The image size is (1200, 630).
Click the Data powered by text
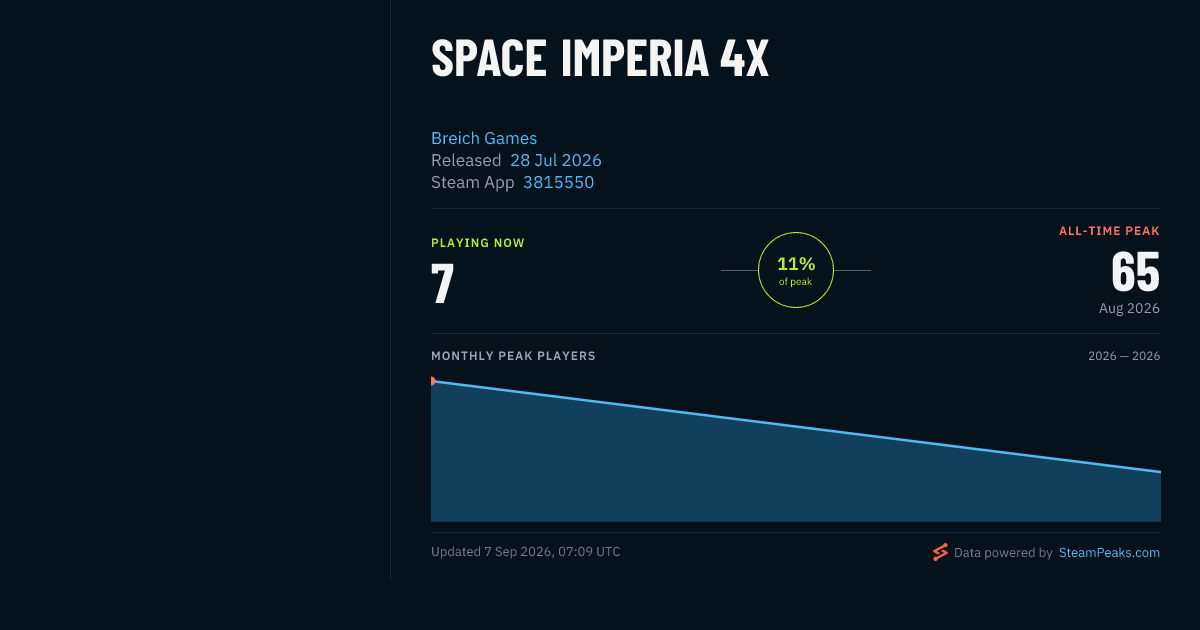[x=1003, y=552]
